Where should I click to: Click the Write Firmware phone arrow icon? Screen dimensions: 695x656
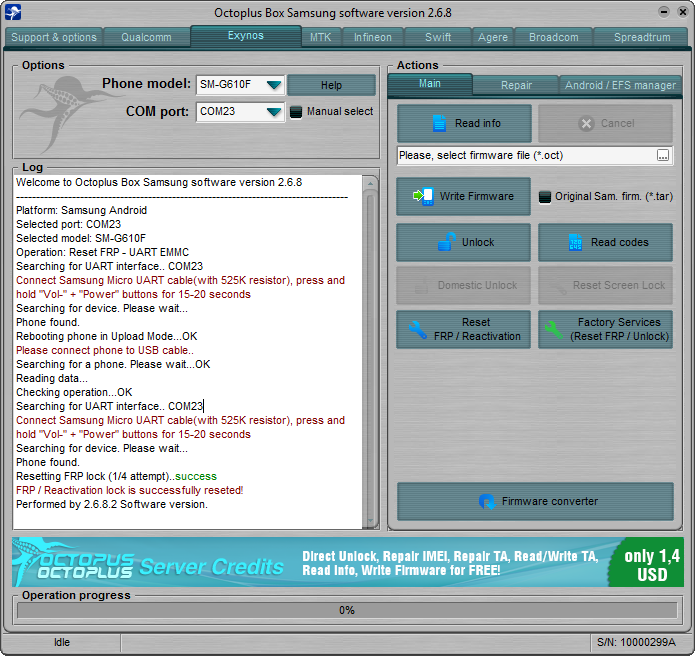click(423, 196)
